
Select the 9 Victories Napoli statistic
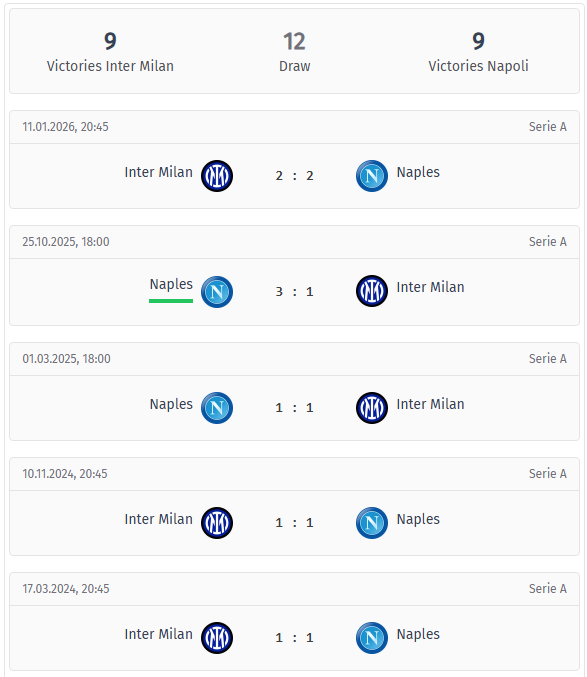pos(478,52)
